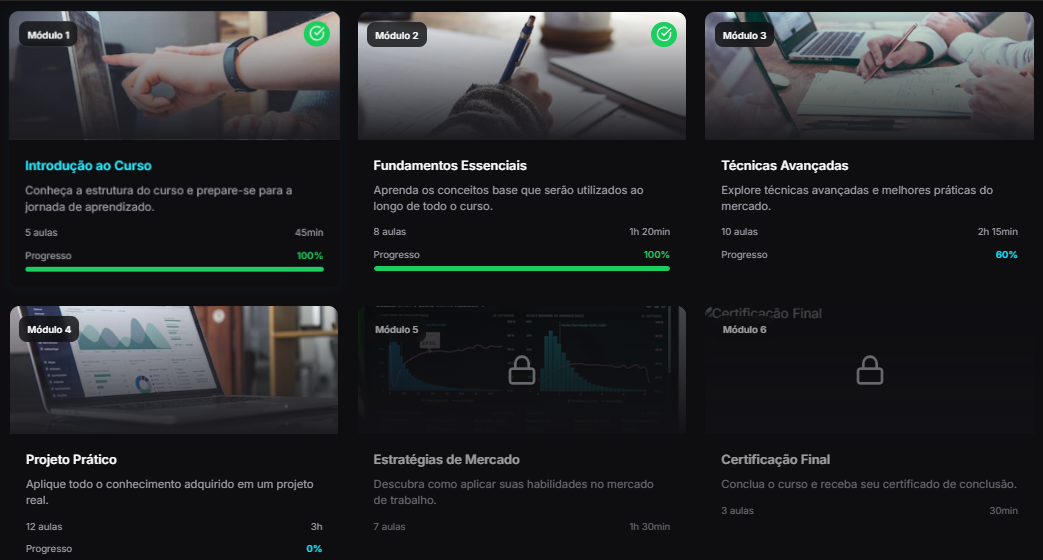Open the Técnicas Avançadas module
The height and width of the screenshot is (560, 1043).
pos(784,166)
